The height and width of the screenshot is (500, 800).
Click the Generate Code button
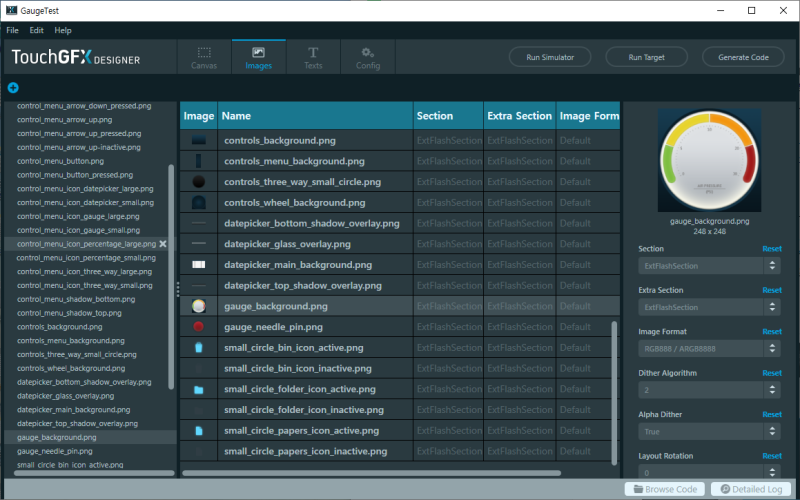click(743, 58)
